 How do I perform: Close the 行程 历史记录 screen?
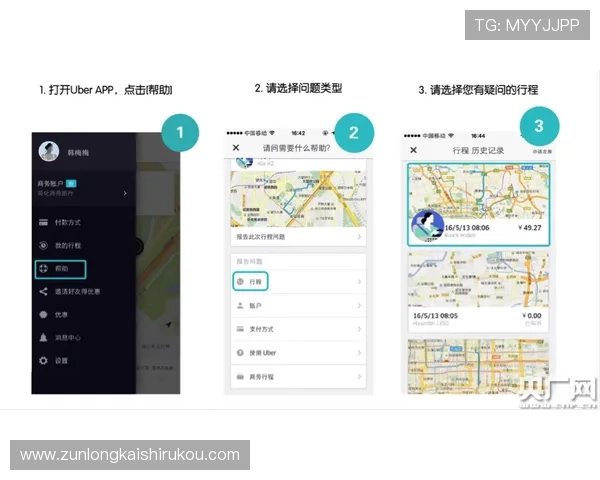[x=414, y=150]
